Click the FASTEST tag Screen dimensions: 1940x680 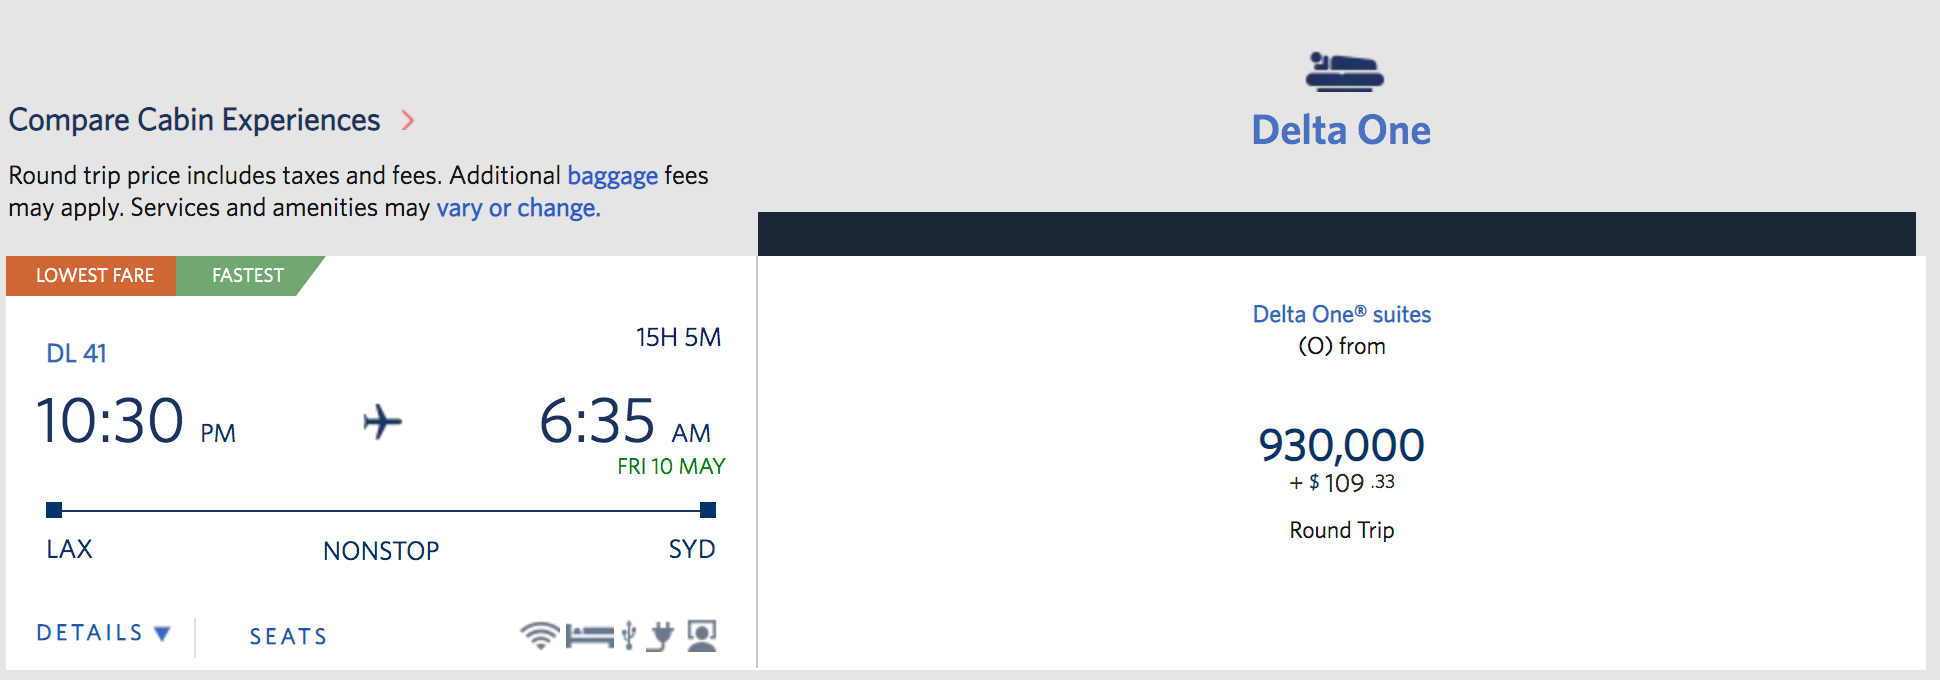[248, 276]
